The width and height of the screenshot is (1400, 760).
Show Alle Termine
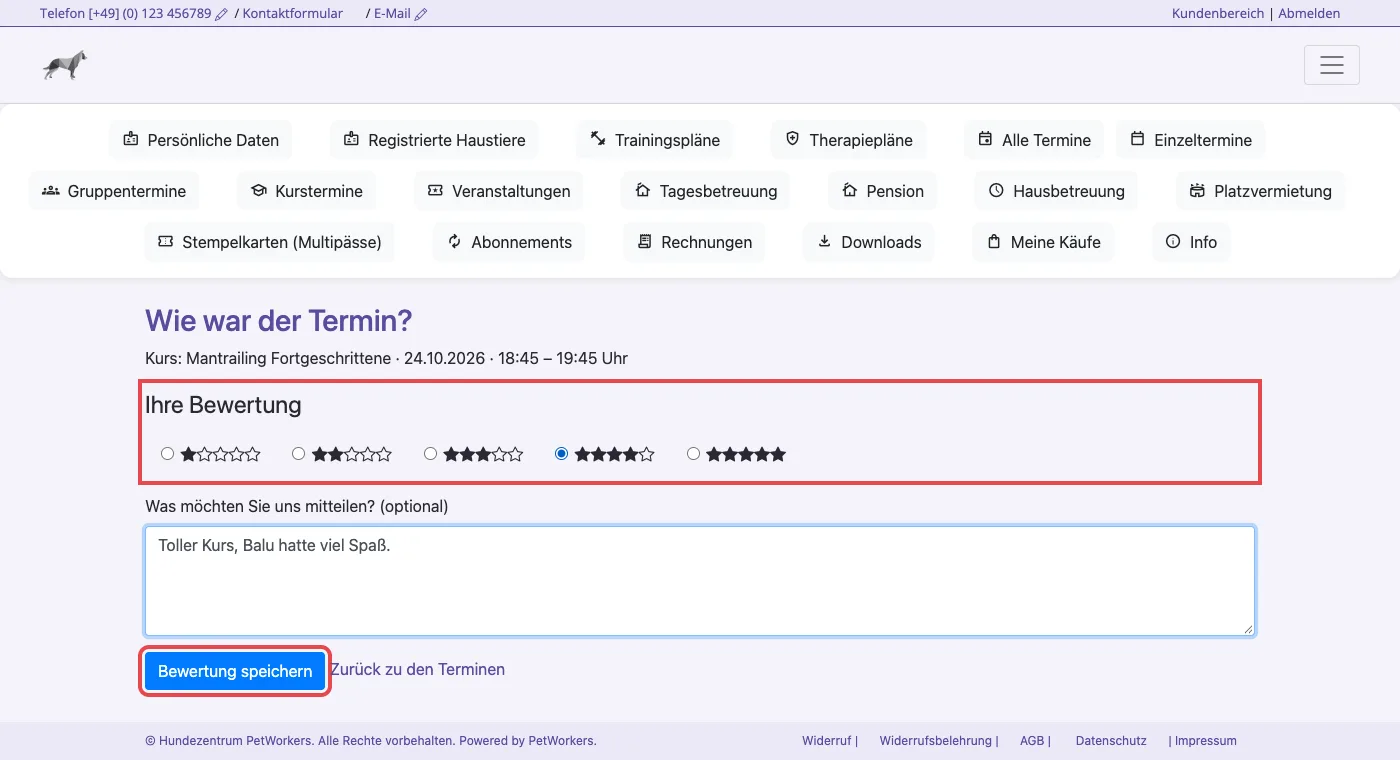click(x=1034, y=140)
